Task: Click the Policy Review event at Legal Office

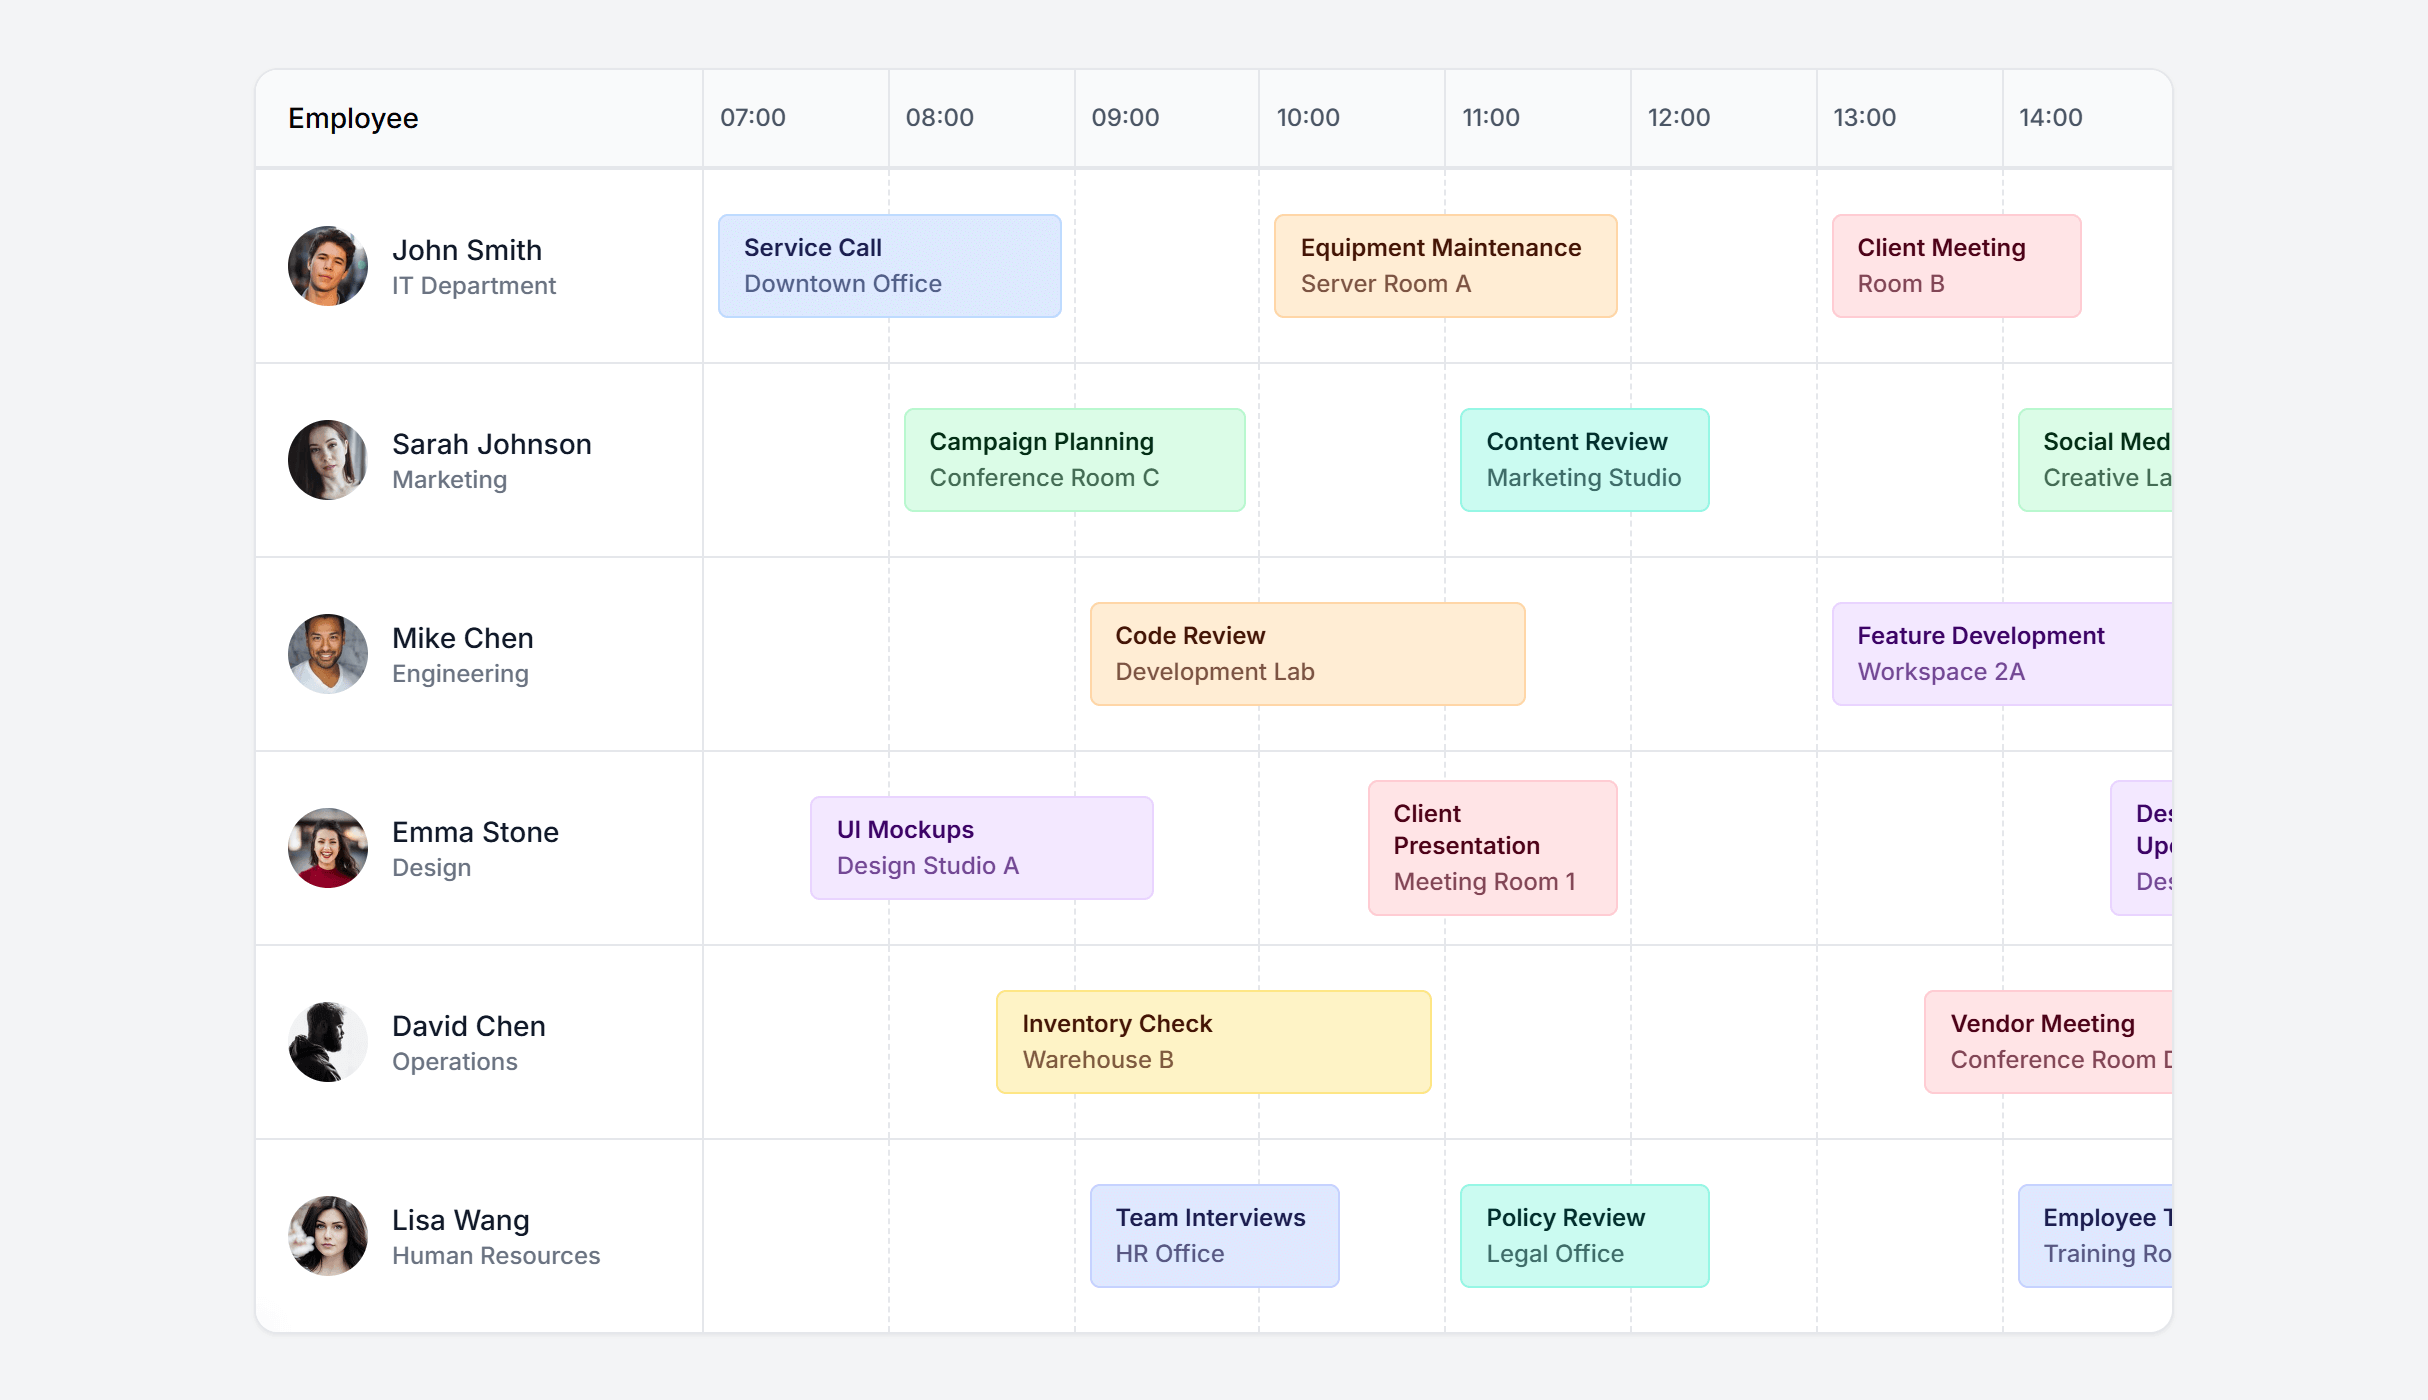Action: [1583, 1235]
